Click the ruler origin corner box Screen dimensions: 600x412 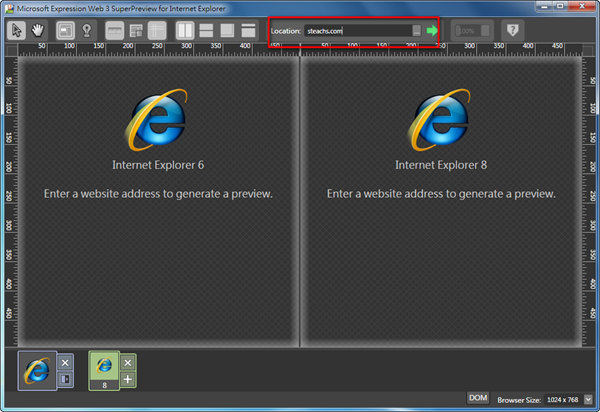[x=12, y=50]
